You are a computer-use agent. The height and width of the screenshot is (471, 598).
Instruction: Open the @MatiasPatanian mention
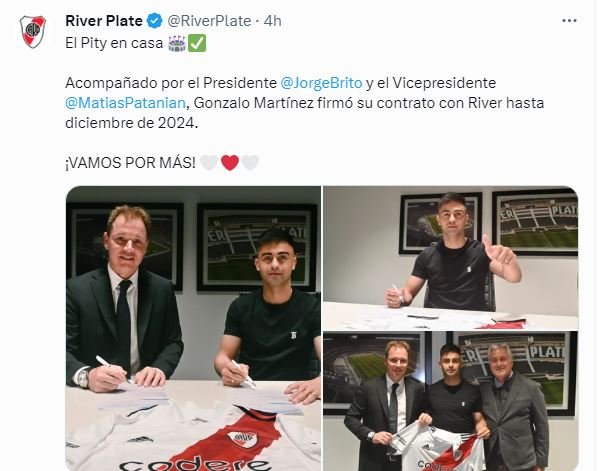click(125, 103)
